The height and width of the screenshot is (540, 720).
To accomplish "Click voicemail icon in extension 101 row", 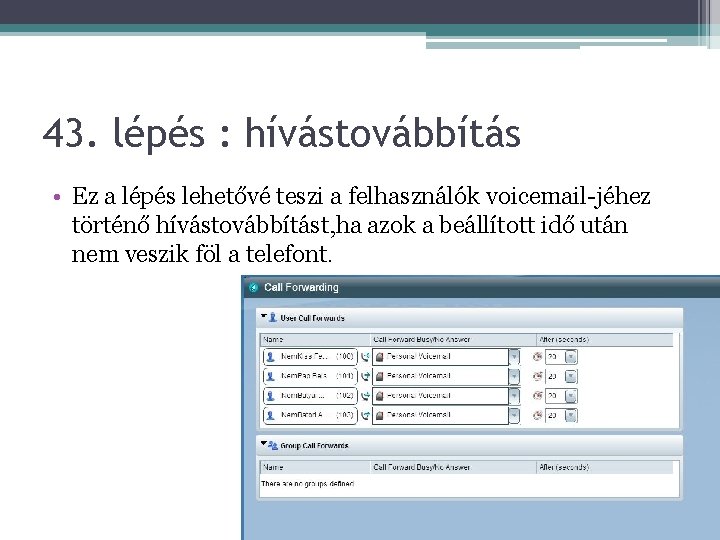I will tap(379, 376).
